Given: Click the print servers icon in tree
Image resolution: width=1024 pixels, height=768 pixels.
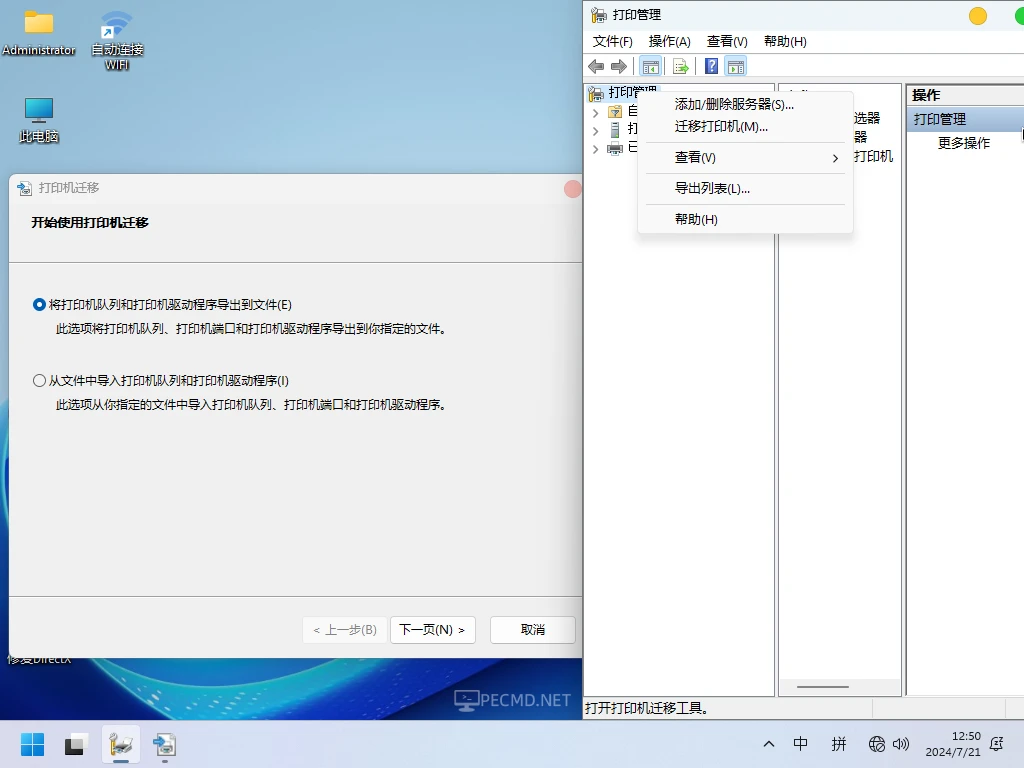Looking at the screenshot, I should pyautogui.click(x=615, y=129).
